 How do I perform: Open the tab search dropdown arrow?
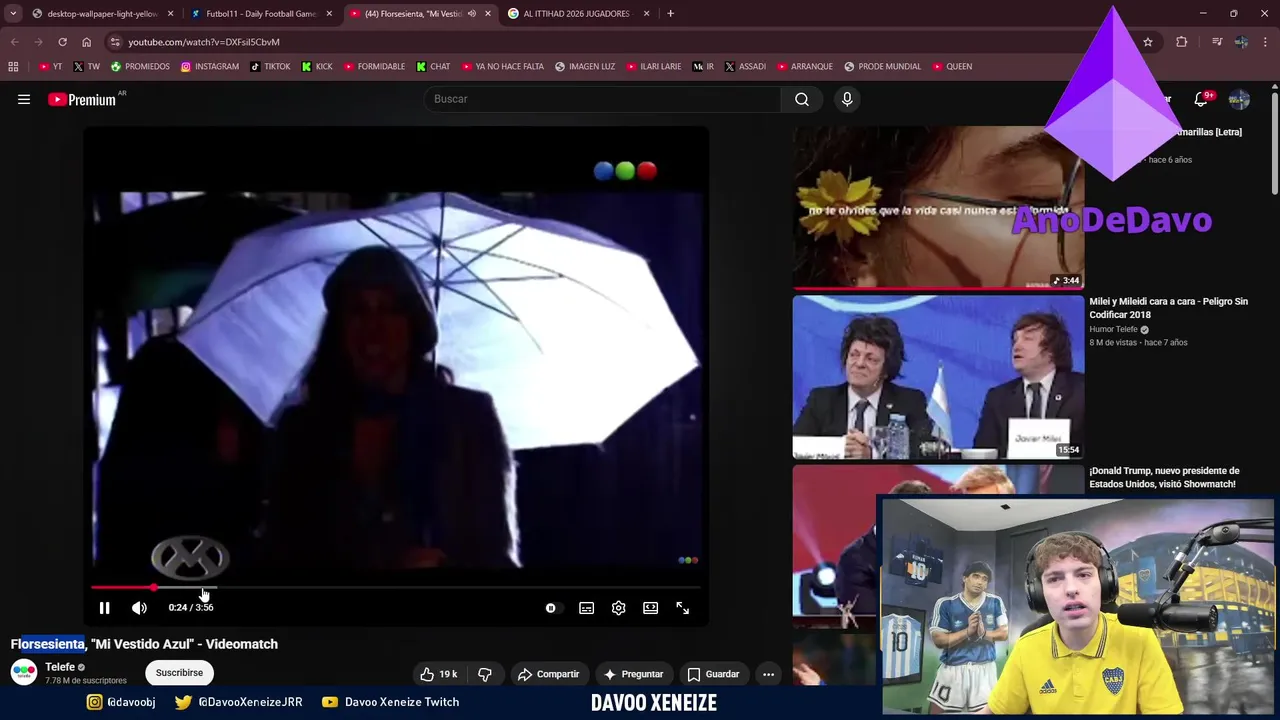(x=12, y=14)
